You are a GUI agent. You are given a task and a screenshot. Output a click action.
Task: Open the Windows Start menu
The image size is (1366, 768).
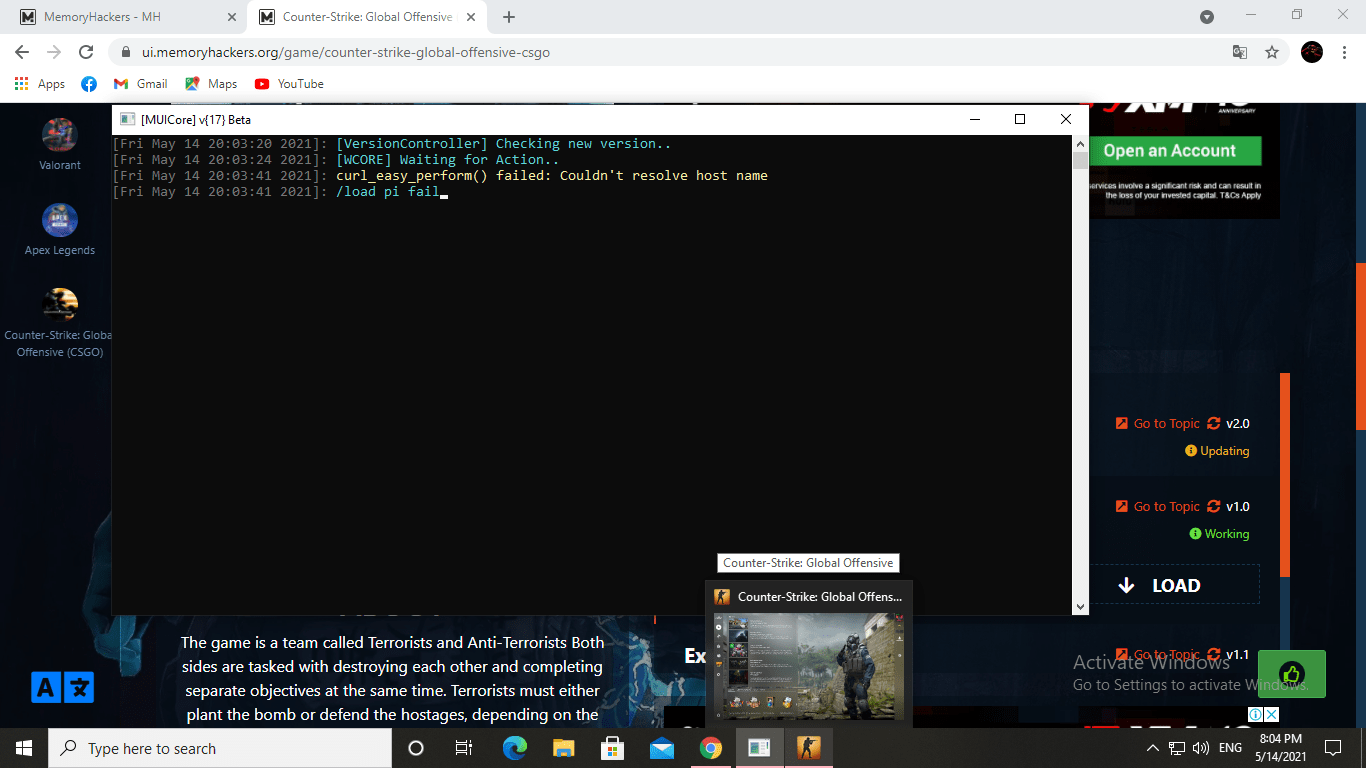(x=24, y=748)
